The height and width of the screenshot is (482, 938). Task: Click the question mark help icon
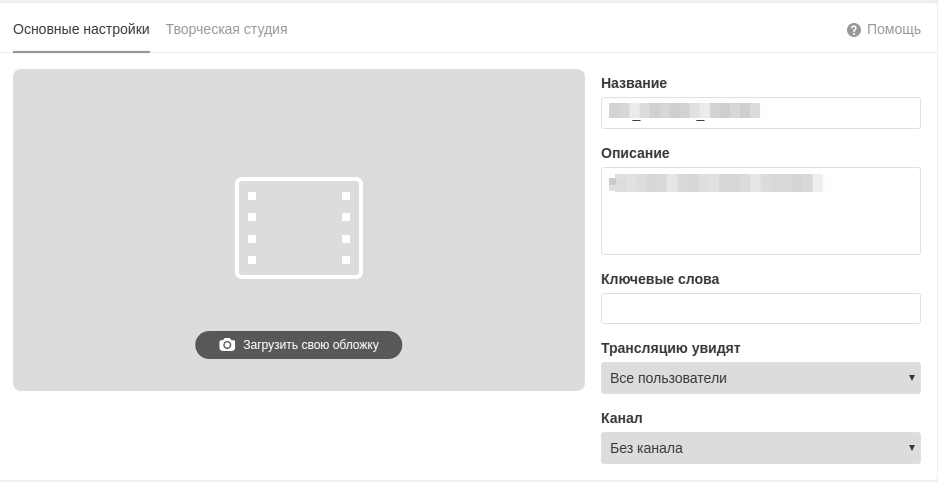click(853, 30)
